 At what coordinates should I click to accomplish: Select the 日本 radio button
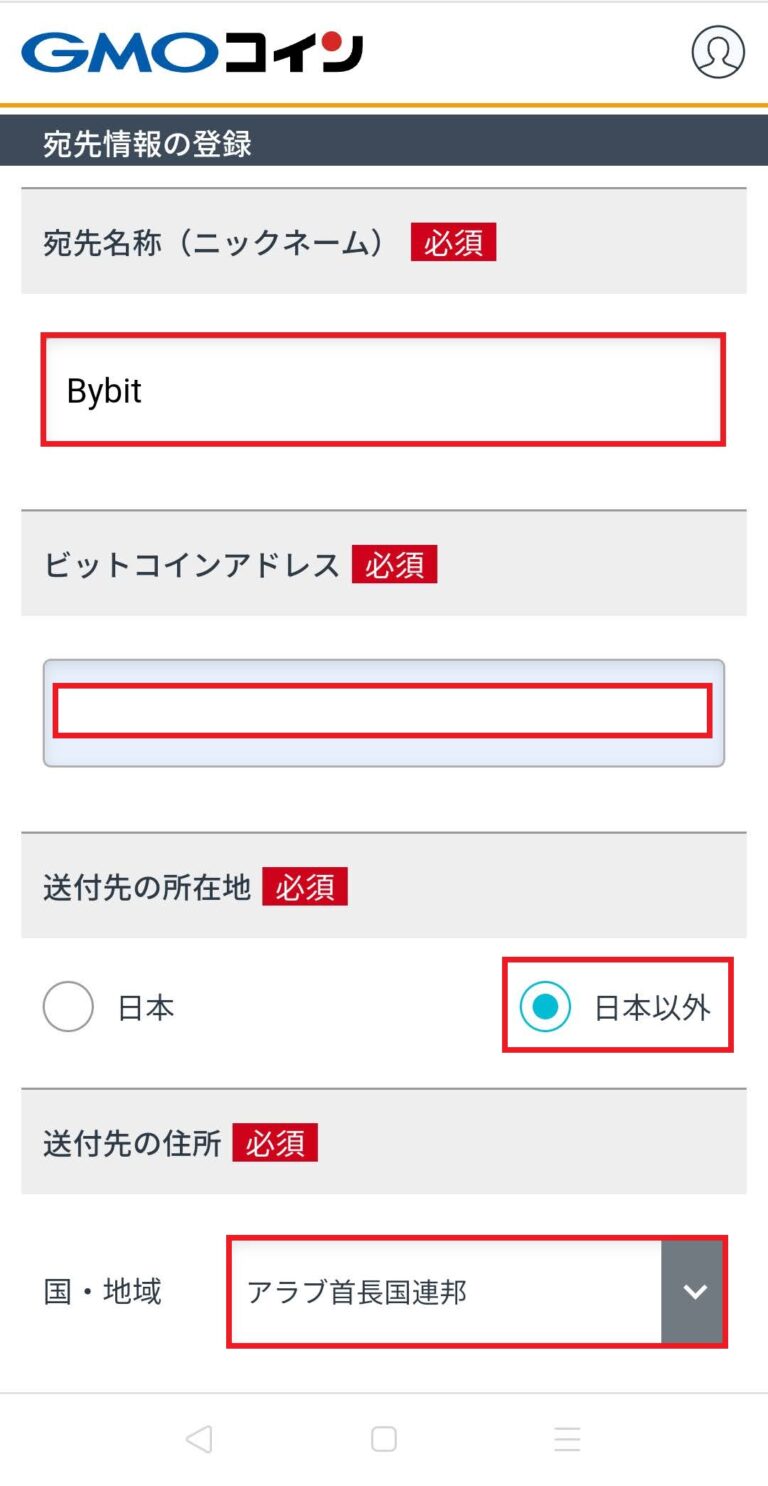(x=68, y=1007)
